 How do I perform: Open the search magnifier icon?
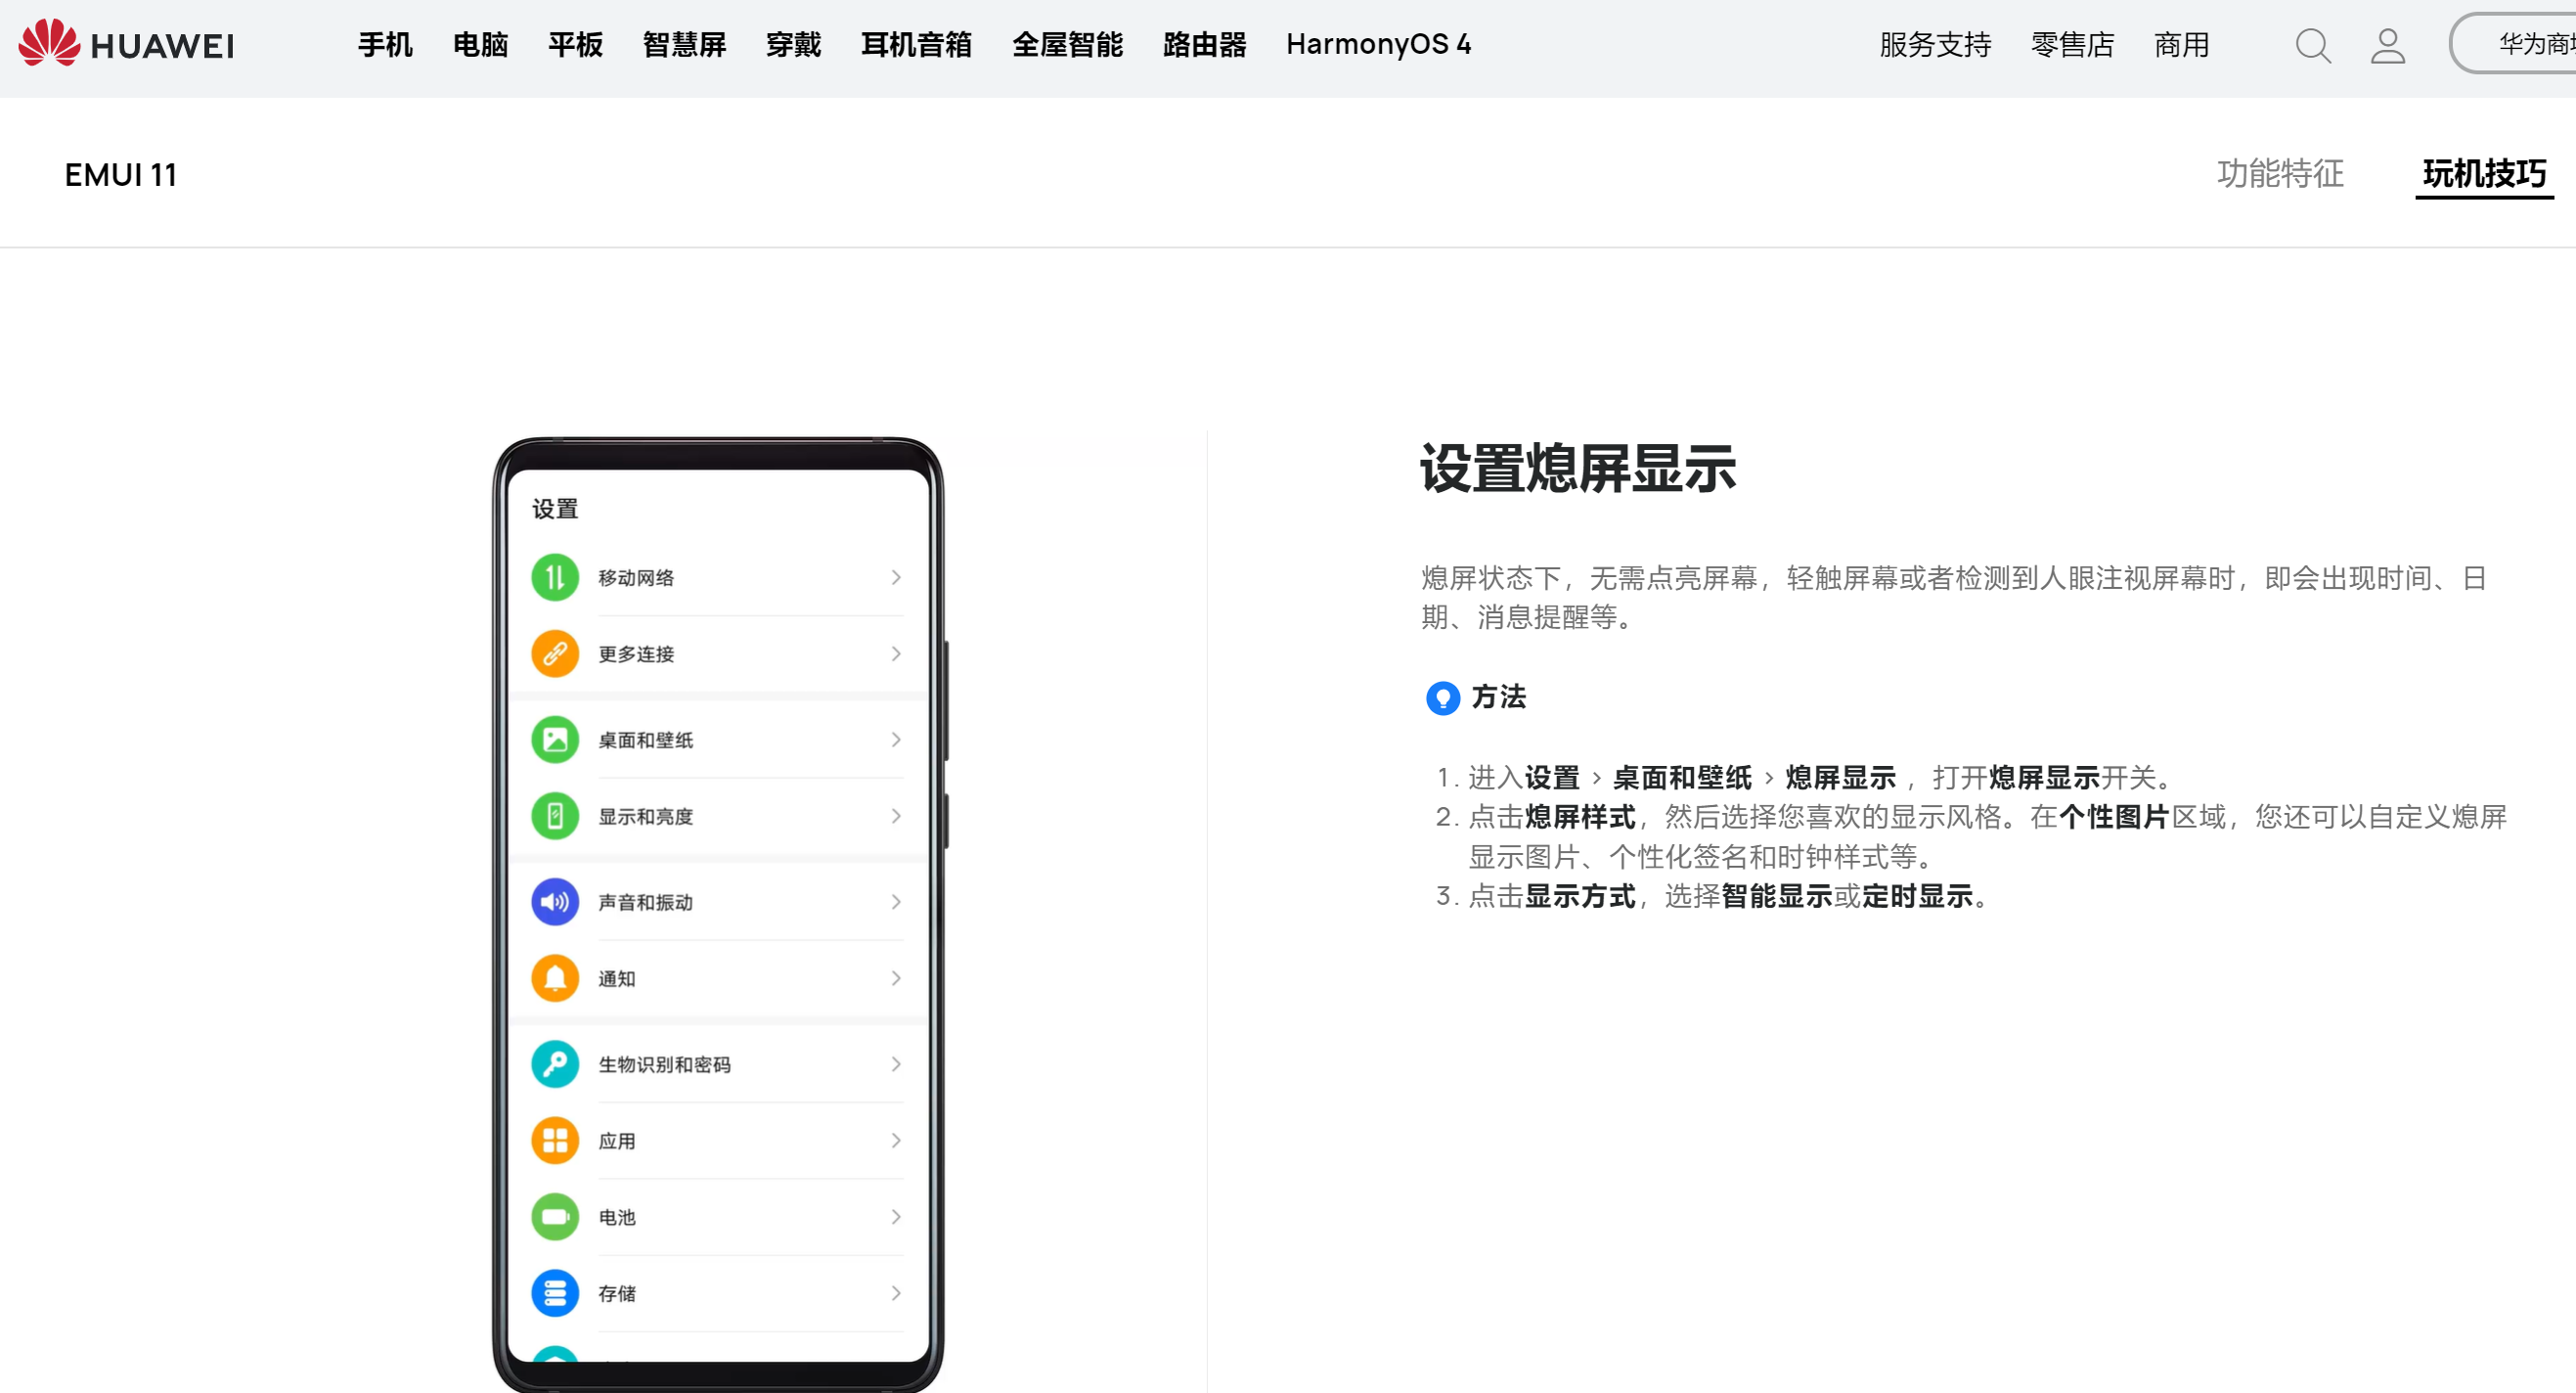pos(2313,46)
